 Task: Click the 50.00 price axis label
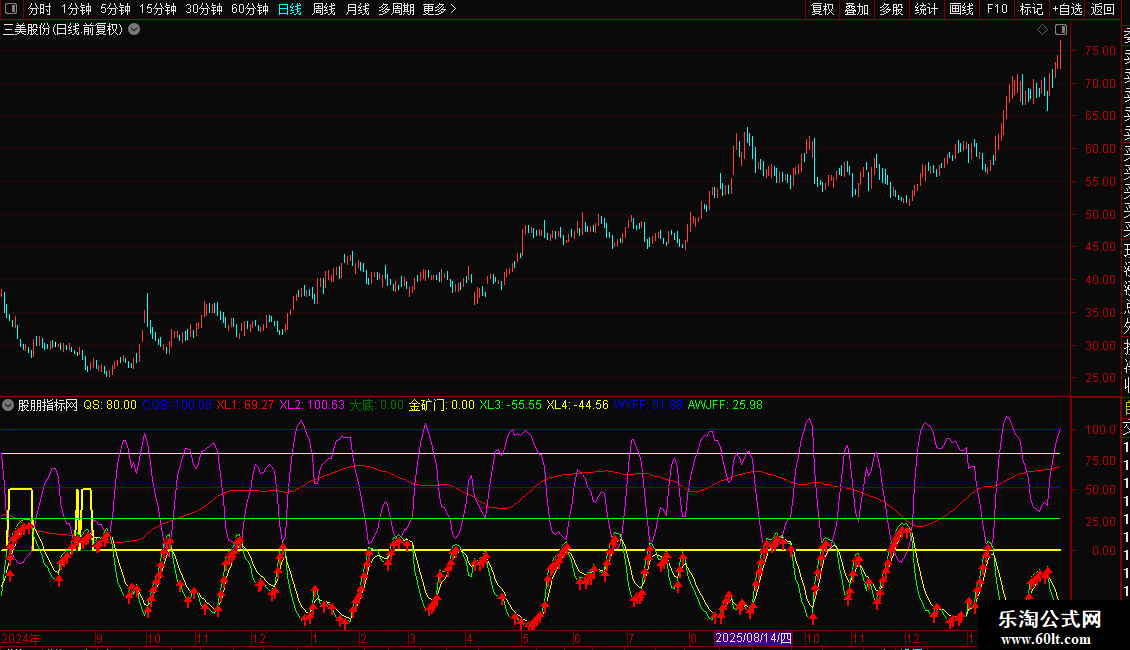click(1100, 215)
